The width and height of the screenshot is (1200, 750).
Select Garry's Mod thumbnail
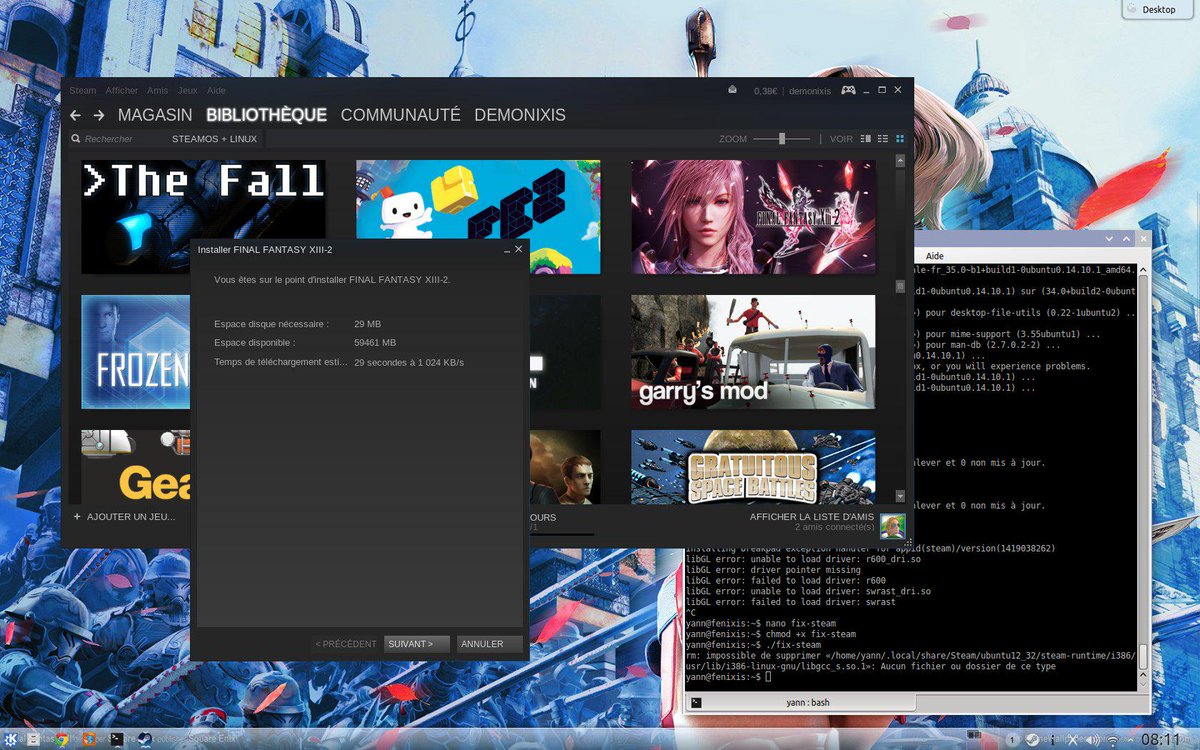pyautogui.click(x=753, y=352)
